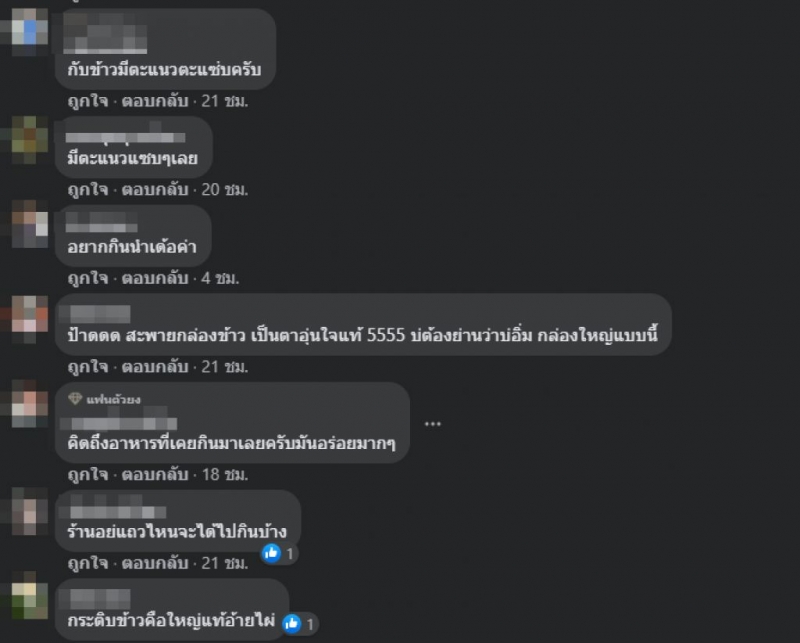Screen dimensions: 800x643
Task: Open three-dots menu beside คิดถึงอาหาร comment
Action: (432, 424)
